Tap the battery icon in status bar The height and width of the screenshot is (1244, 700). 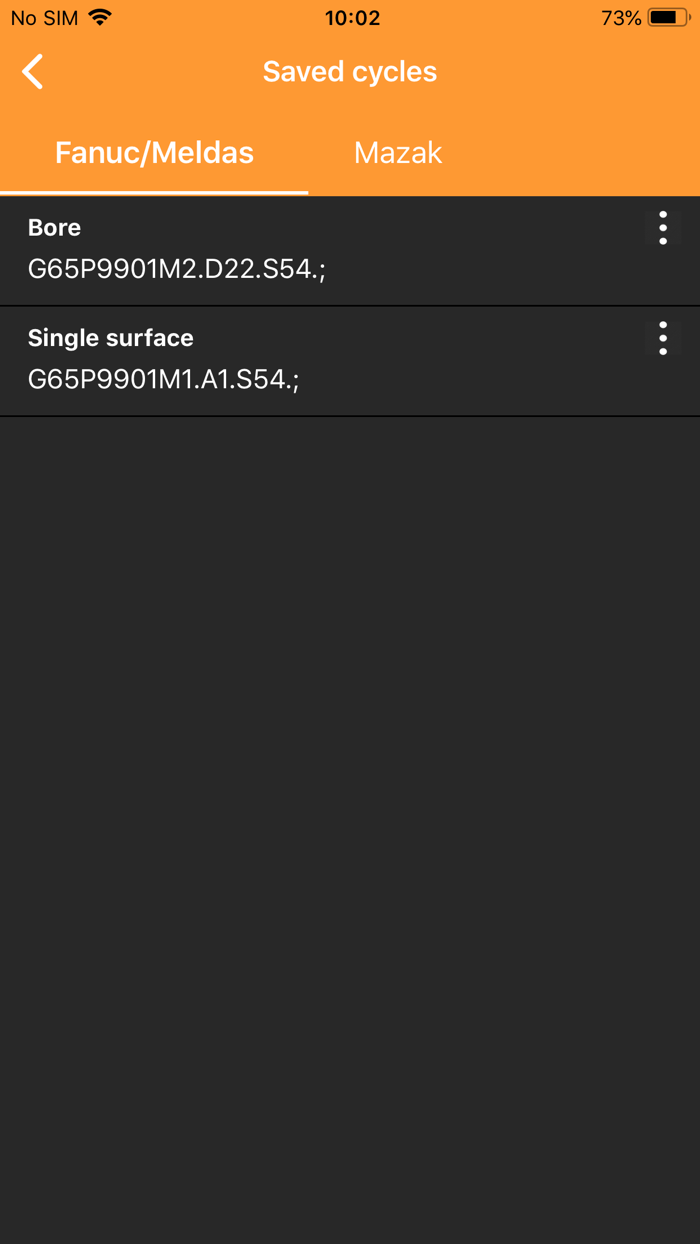[x=669, y=17]
